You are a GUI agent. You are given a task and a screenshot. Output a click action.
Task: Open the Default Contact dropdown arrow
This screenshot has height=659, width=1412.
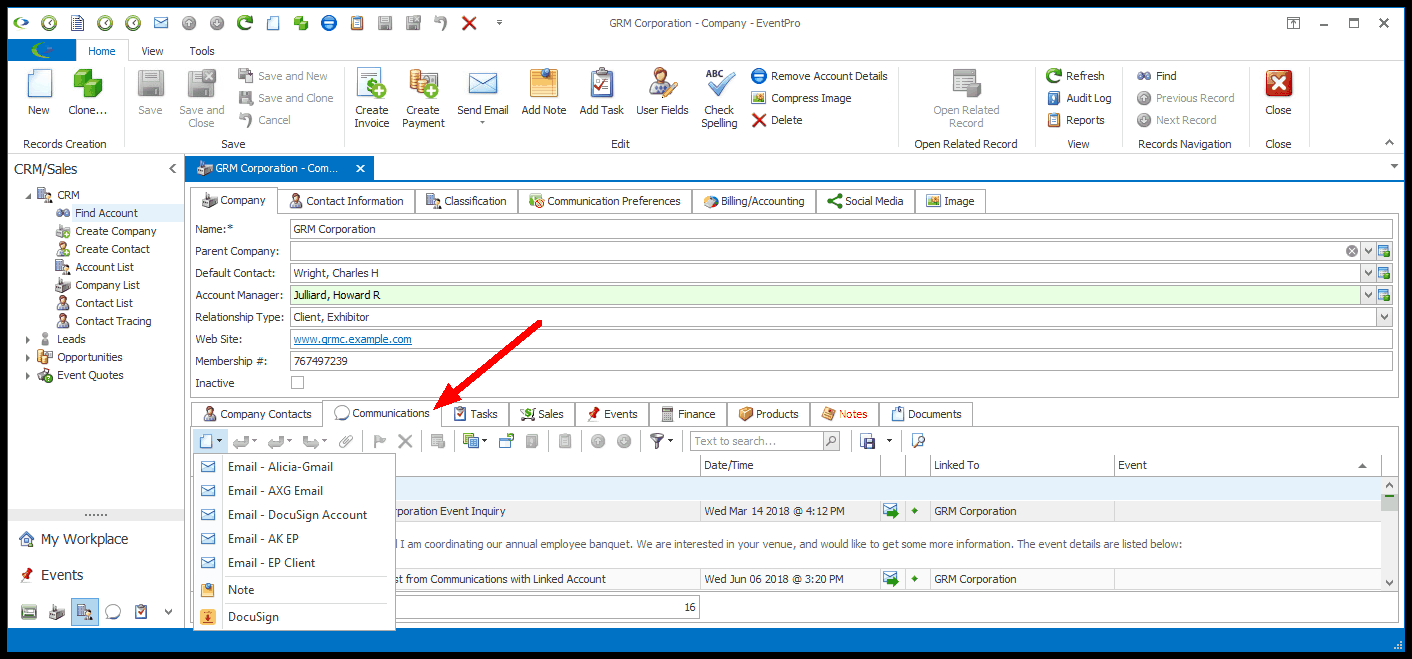tap(1367, 273)
